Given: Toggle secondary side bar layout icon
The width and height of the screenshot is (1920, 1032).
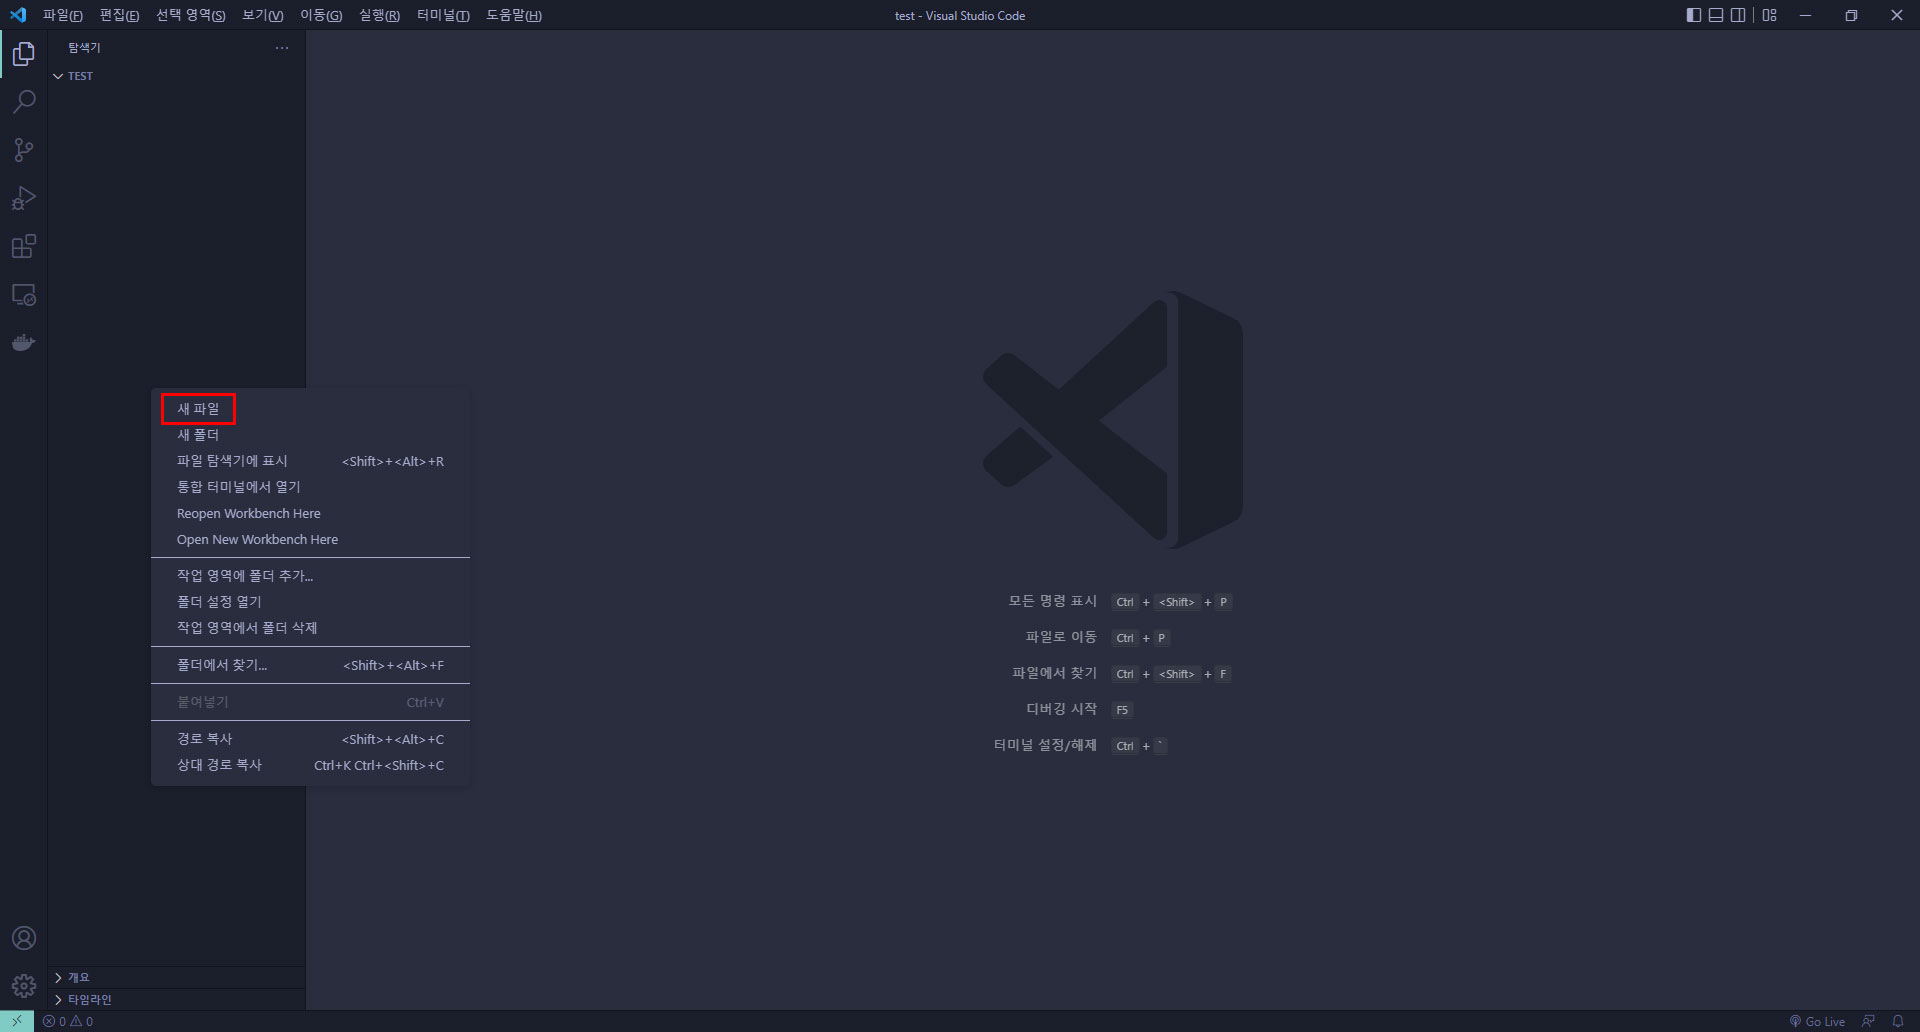Looking at the screenshot, I should pyautogui.click(x=1738, y=15).
